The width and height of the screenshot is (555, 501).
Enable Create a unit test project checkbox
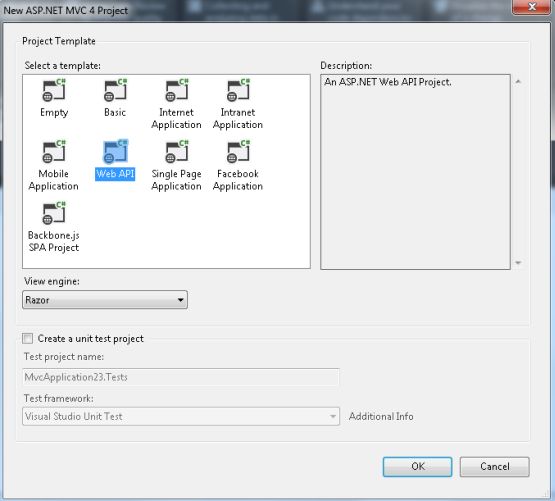click(x=27, y=338)
